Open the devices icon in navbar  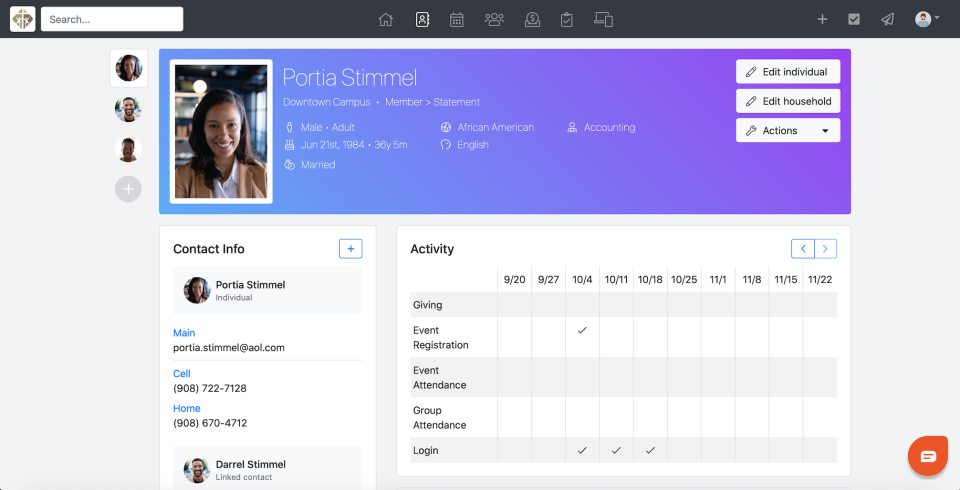(603, 19)
